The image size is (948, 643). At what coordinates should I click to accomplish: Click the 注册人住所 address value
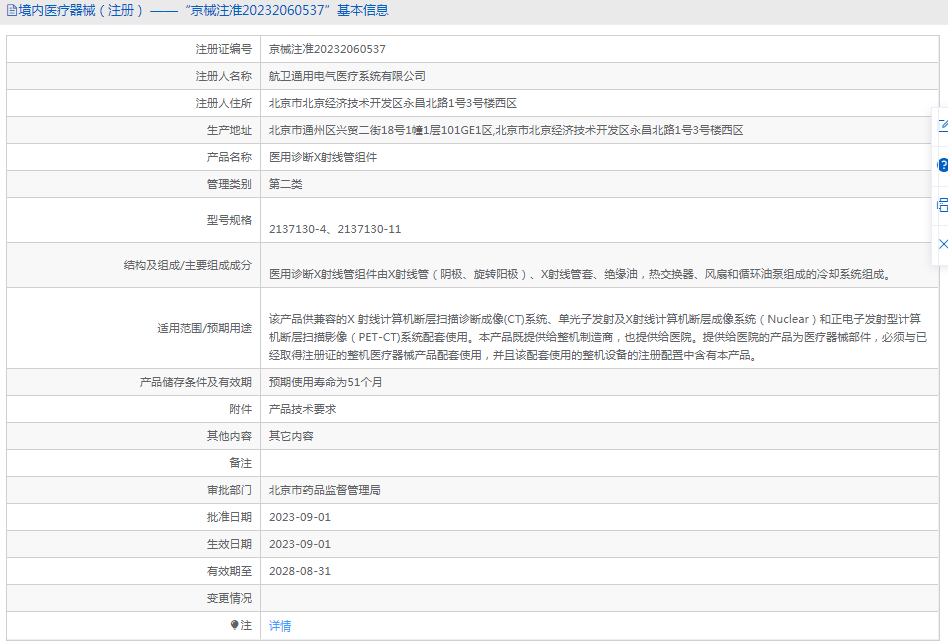[x=393, y=103]
